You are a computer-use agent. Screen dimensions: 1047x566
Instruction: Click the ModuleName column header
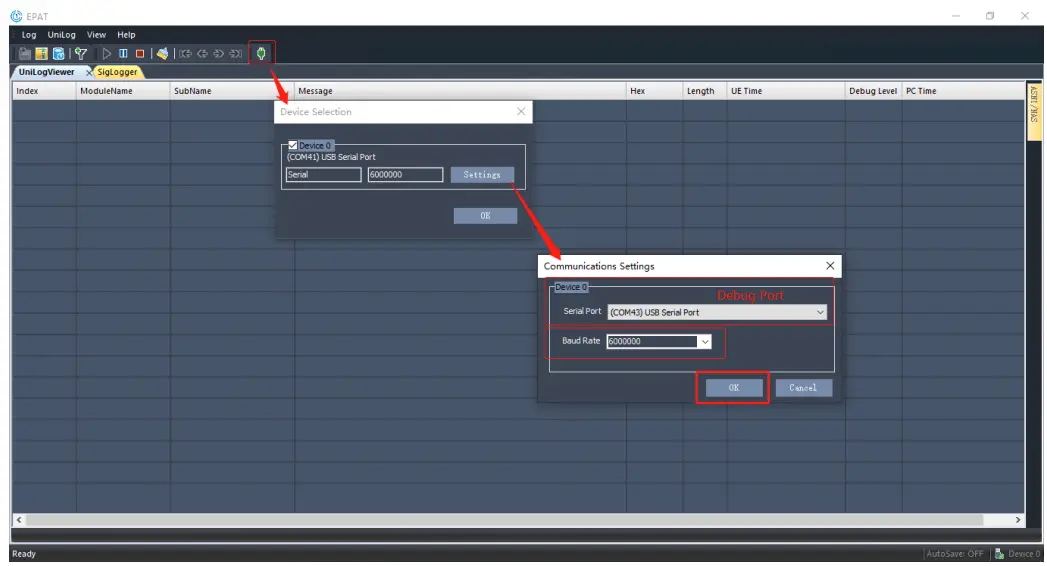(x=123, y=91)
